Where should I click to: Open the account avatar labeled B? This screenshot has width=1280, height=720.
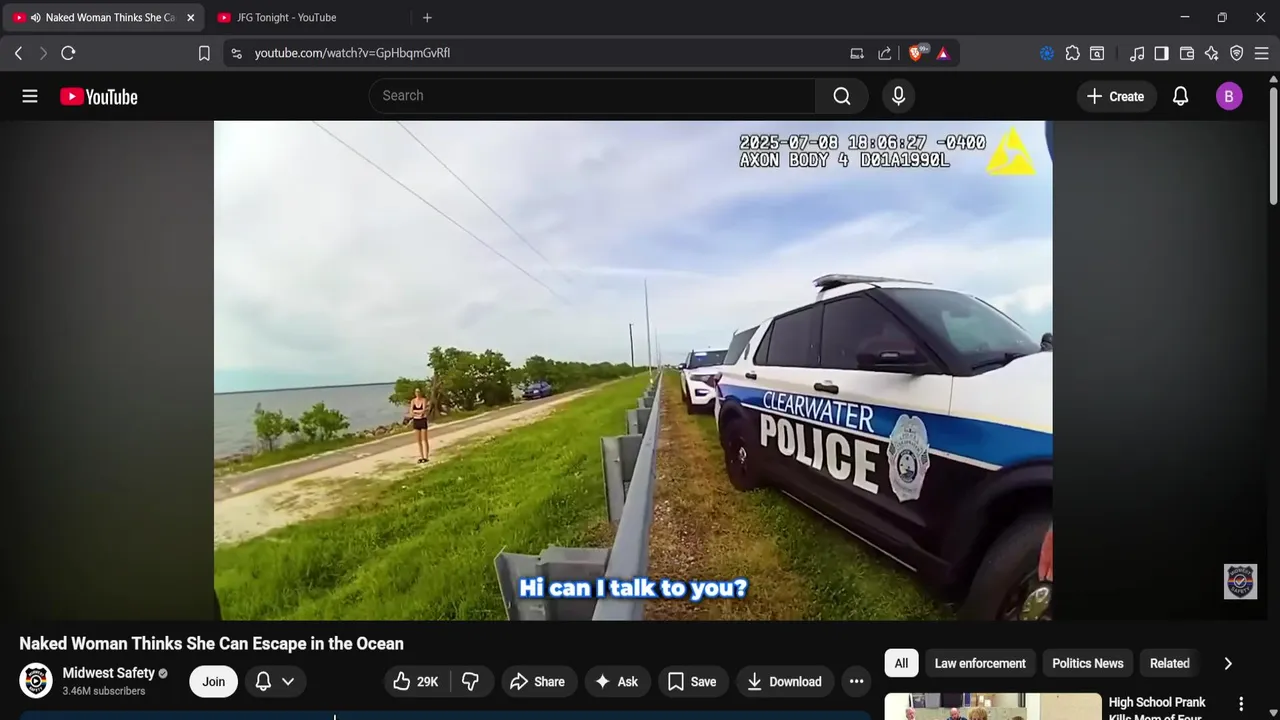click(x=1229, y=96)
